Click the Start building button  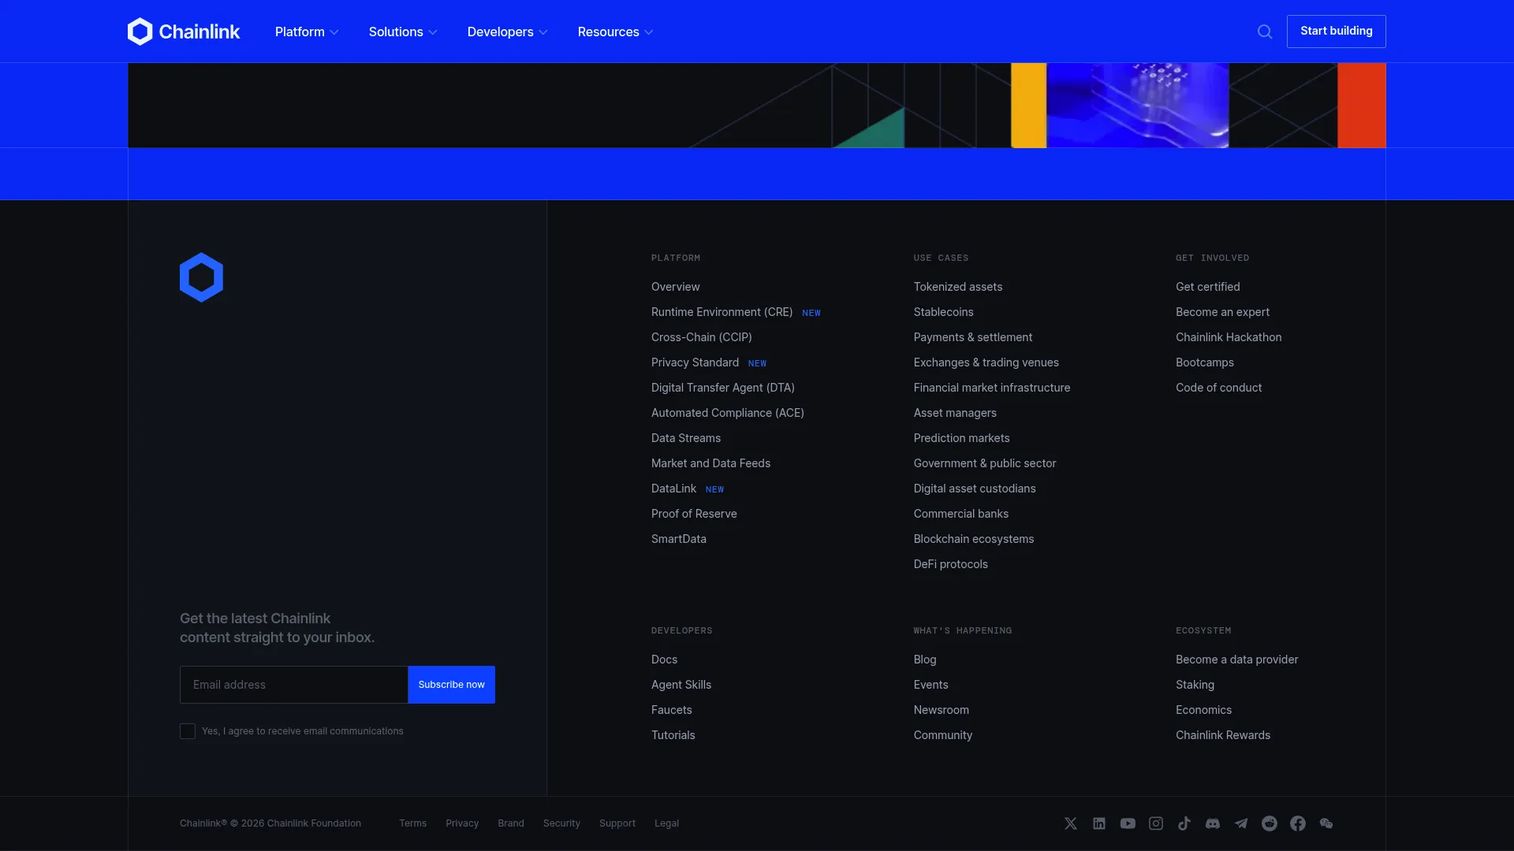1336,31
